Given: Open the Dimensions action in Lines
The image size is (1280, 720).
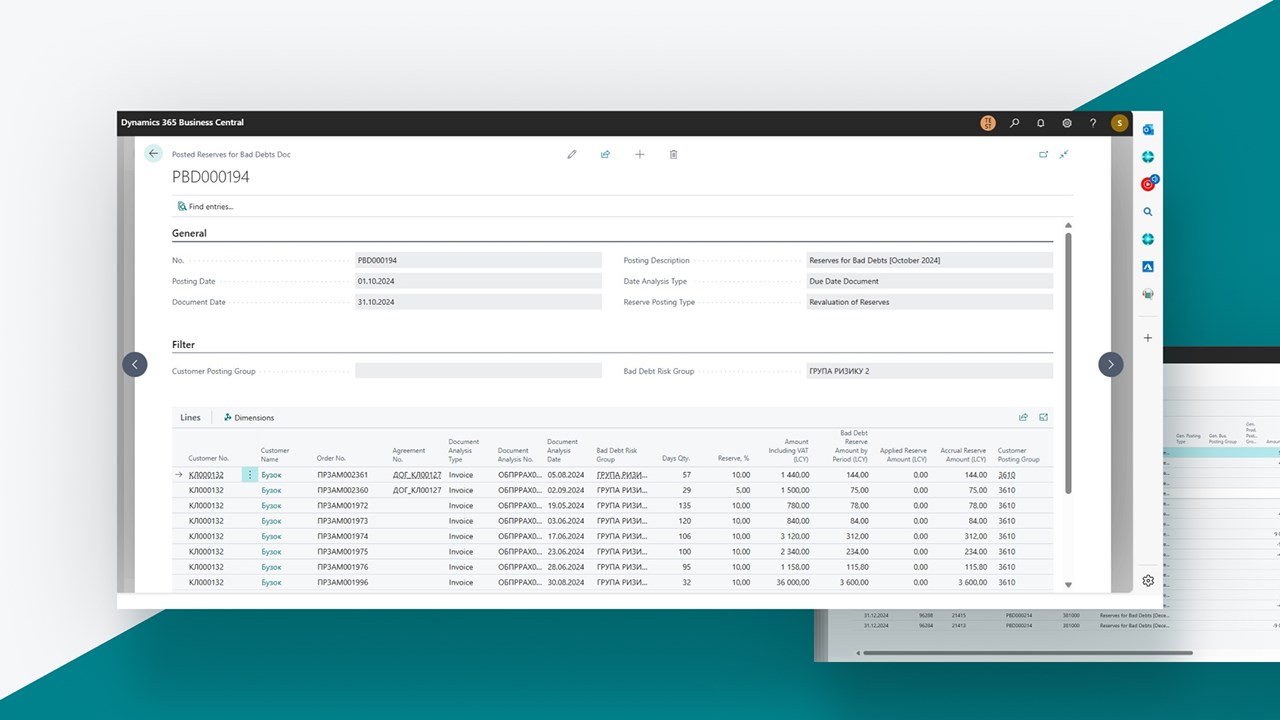Looking at the screenshot, I should 249,417.
